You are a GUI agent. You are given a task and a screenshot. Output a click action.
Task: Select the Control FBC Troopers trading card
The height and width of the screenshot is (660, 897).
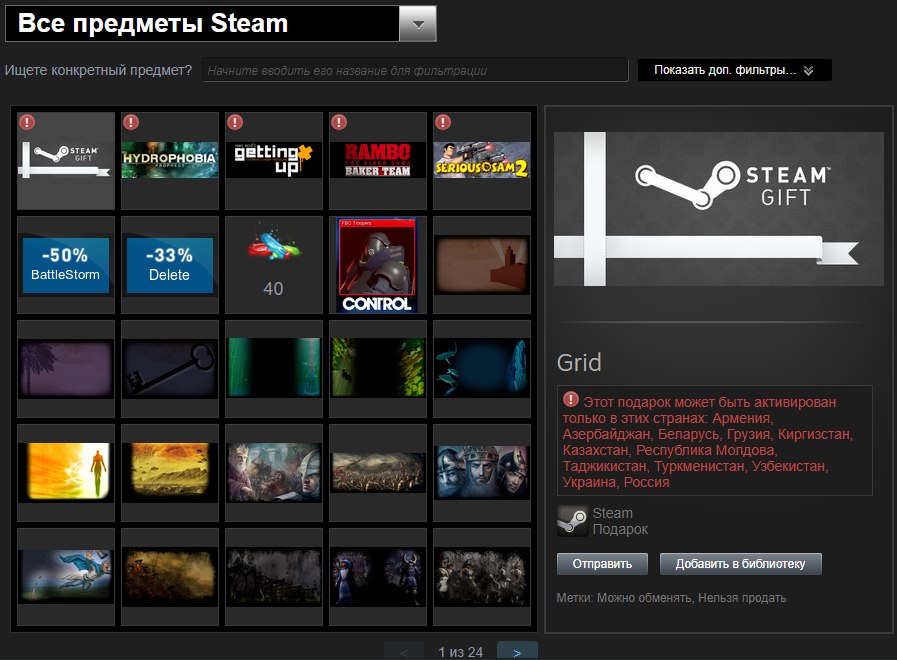(x=378, y=265)
